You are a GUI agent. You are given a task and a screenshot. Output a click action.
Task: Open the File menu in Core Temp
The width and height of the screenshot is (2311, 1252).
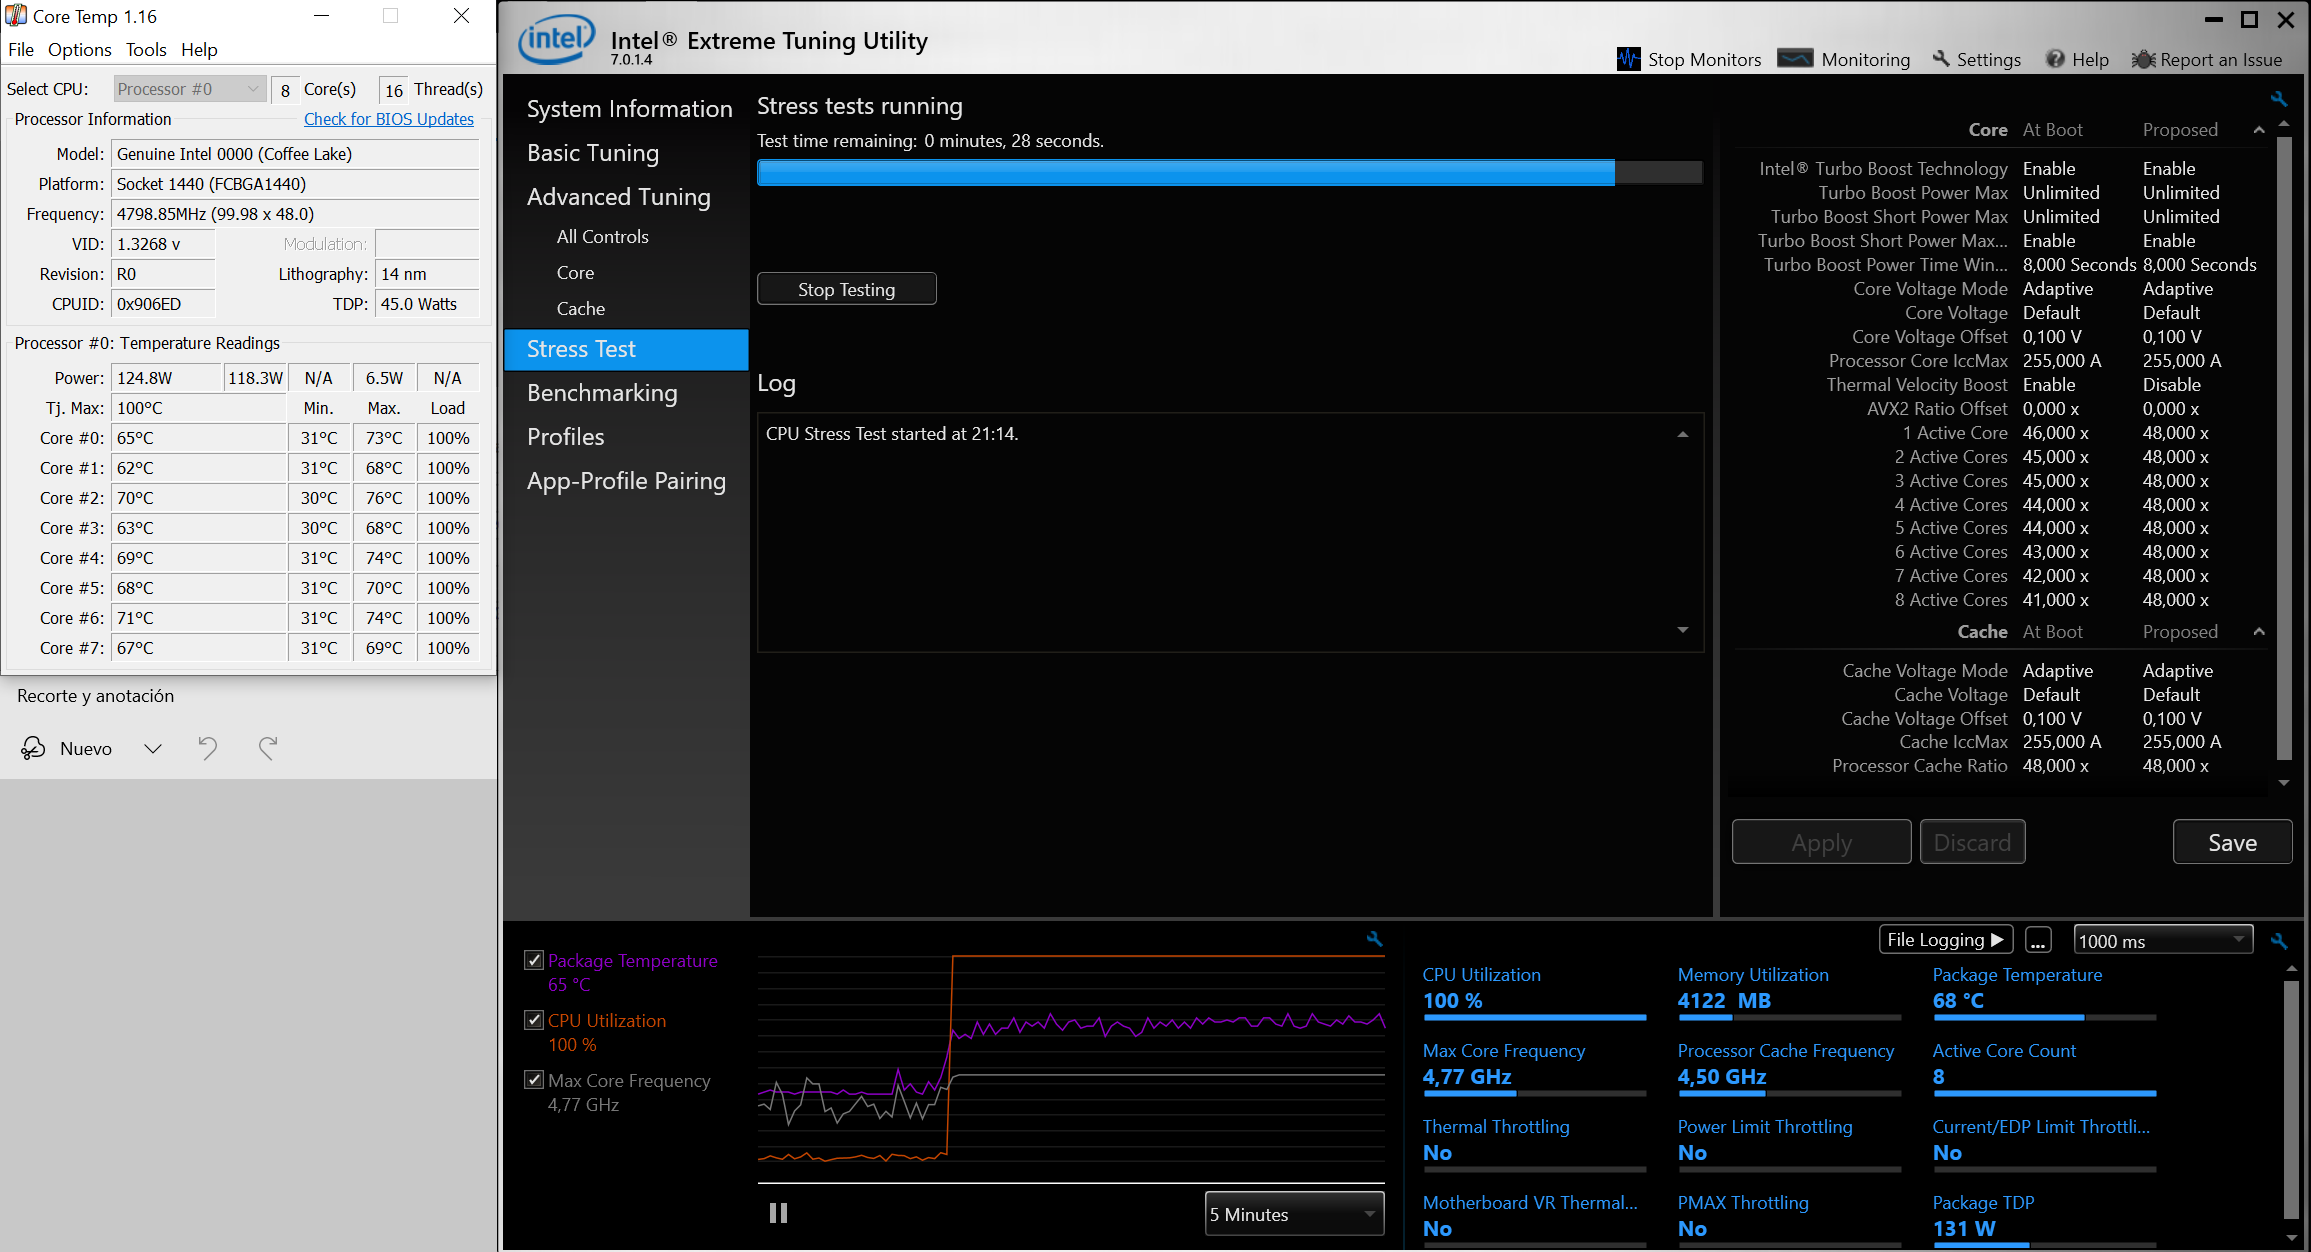pyautogui.click(x=21, y=49)
